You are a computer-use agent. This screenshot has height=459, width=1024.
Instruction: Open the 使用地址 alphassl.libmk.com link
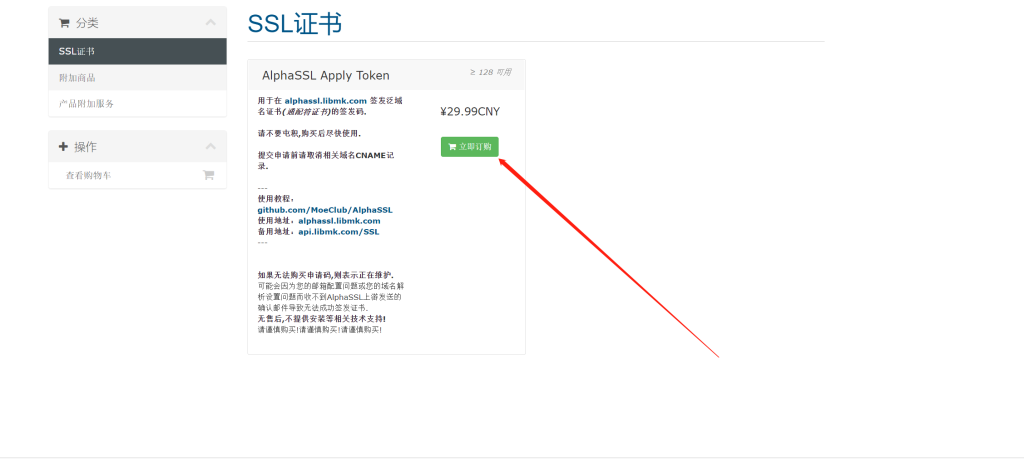(339, 221)
